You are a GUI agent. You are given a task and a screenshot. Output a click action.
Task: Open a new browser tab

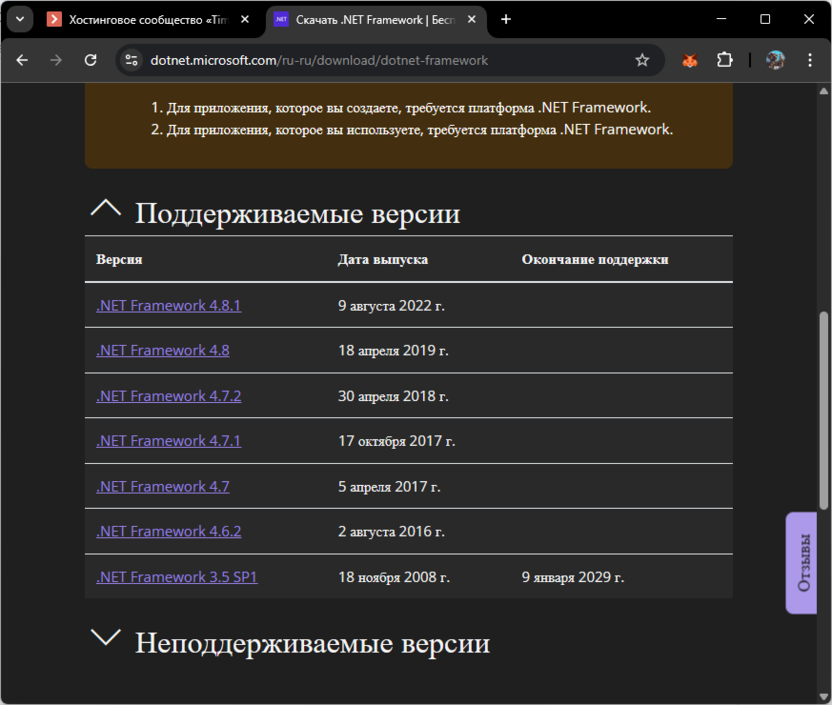506,19
